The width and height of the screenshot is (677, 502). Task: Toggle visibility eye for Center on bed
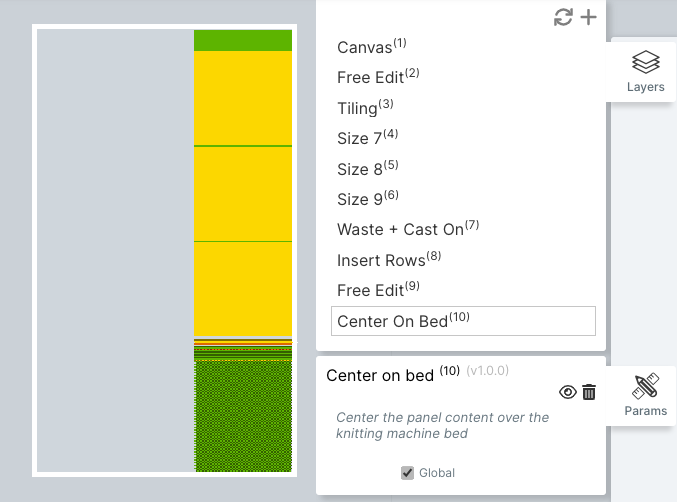(567, 392)
